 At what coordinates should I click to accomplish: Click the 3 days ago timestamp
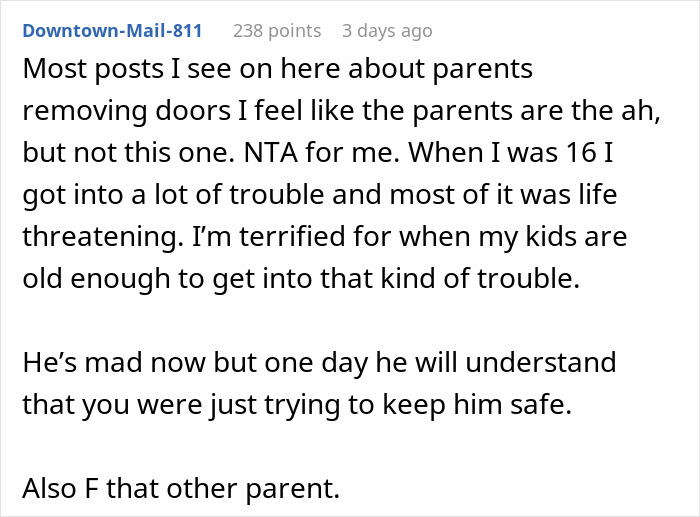(387, 31)
